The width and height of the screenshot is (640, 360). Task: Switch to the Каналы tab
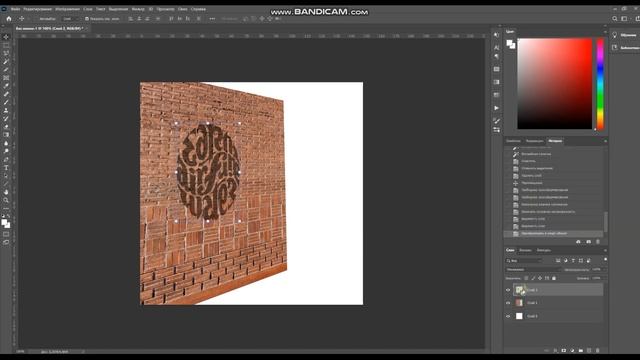point(525,250)
